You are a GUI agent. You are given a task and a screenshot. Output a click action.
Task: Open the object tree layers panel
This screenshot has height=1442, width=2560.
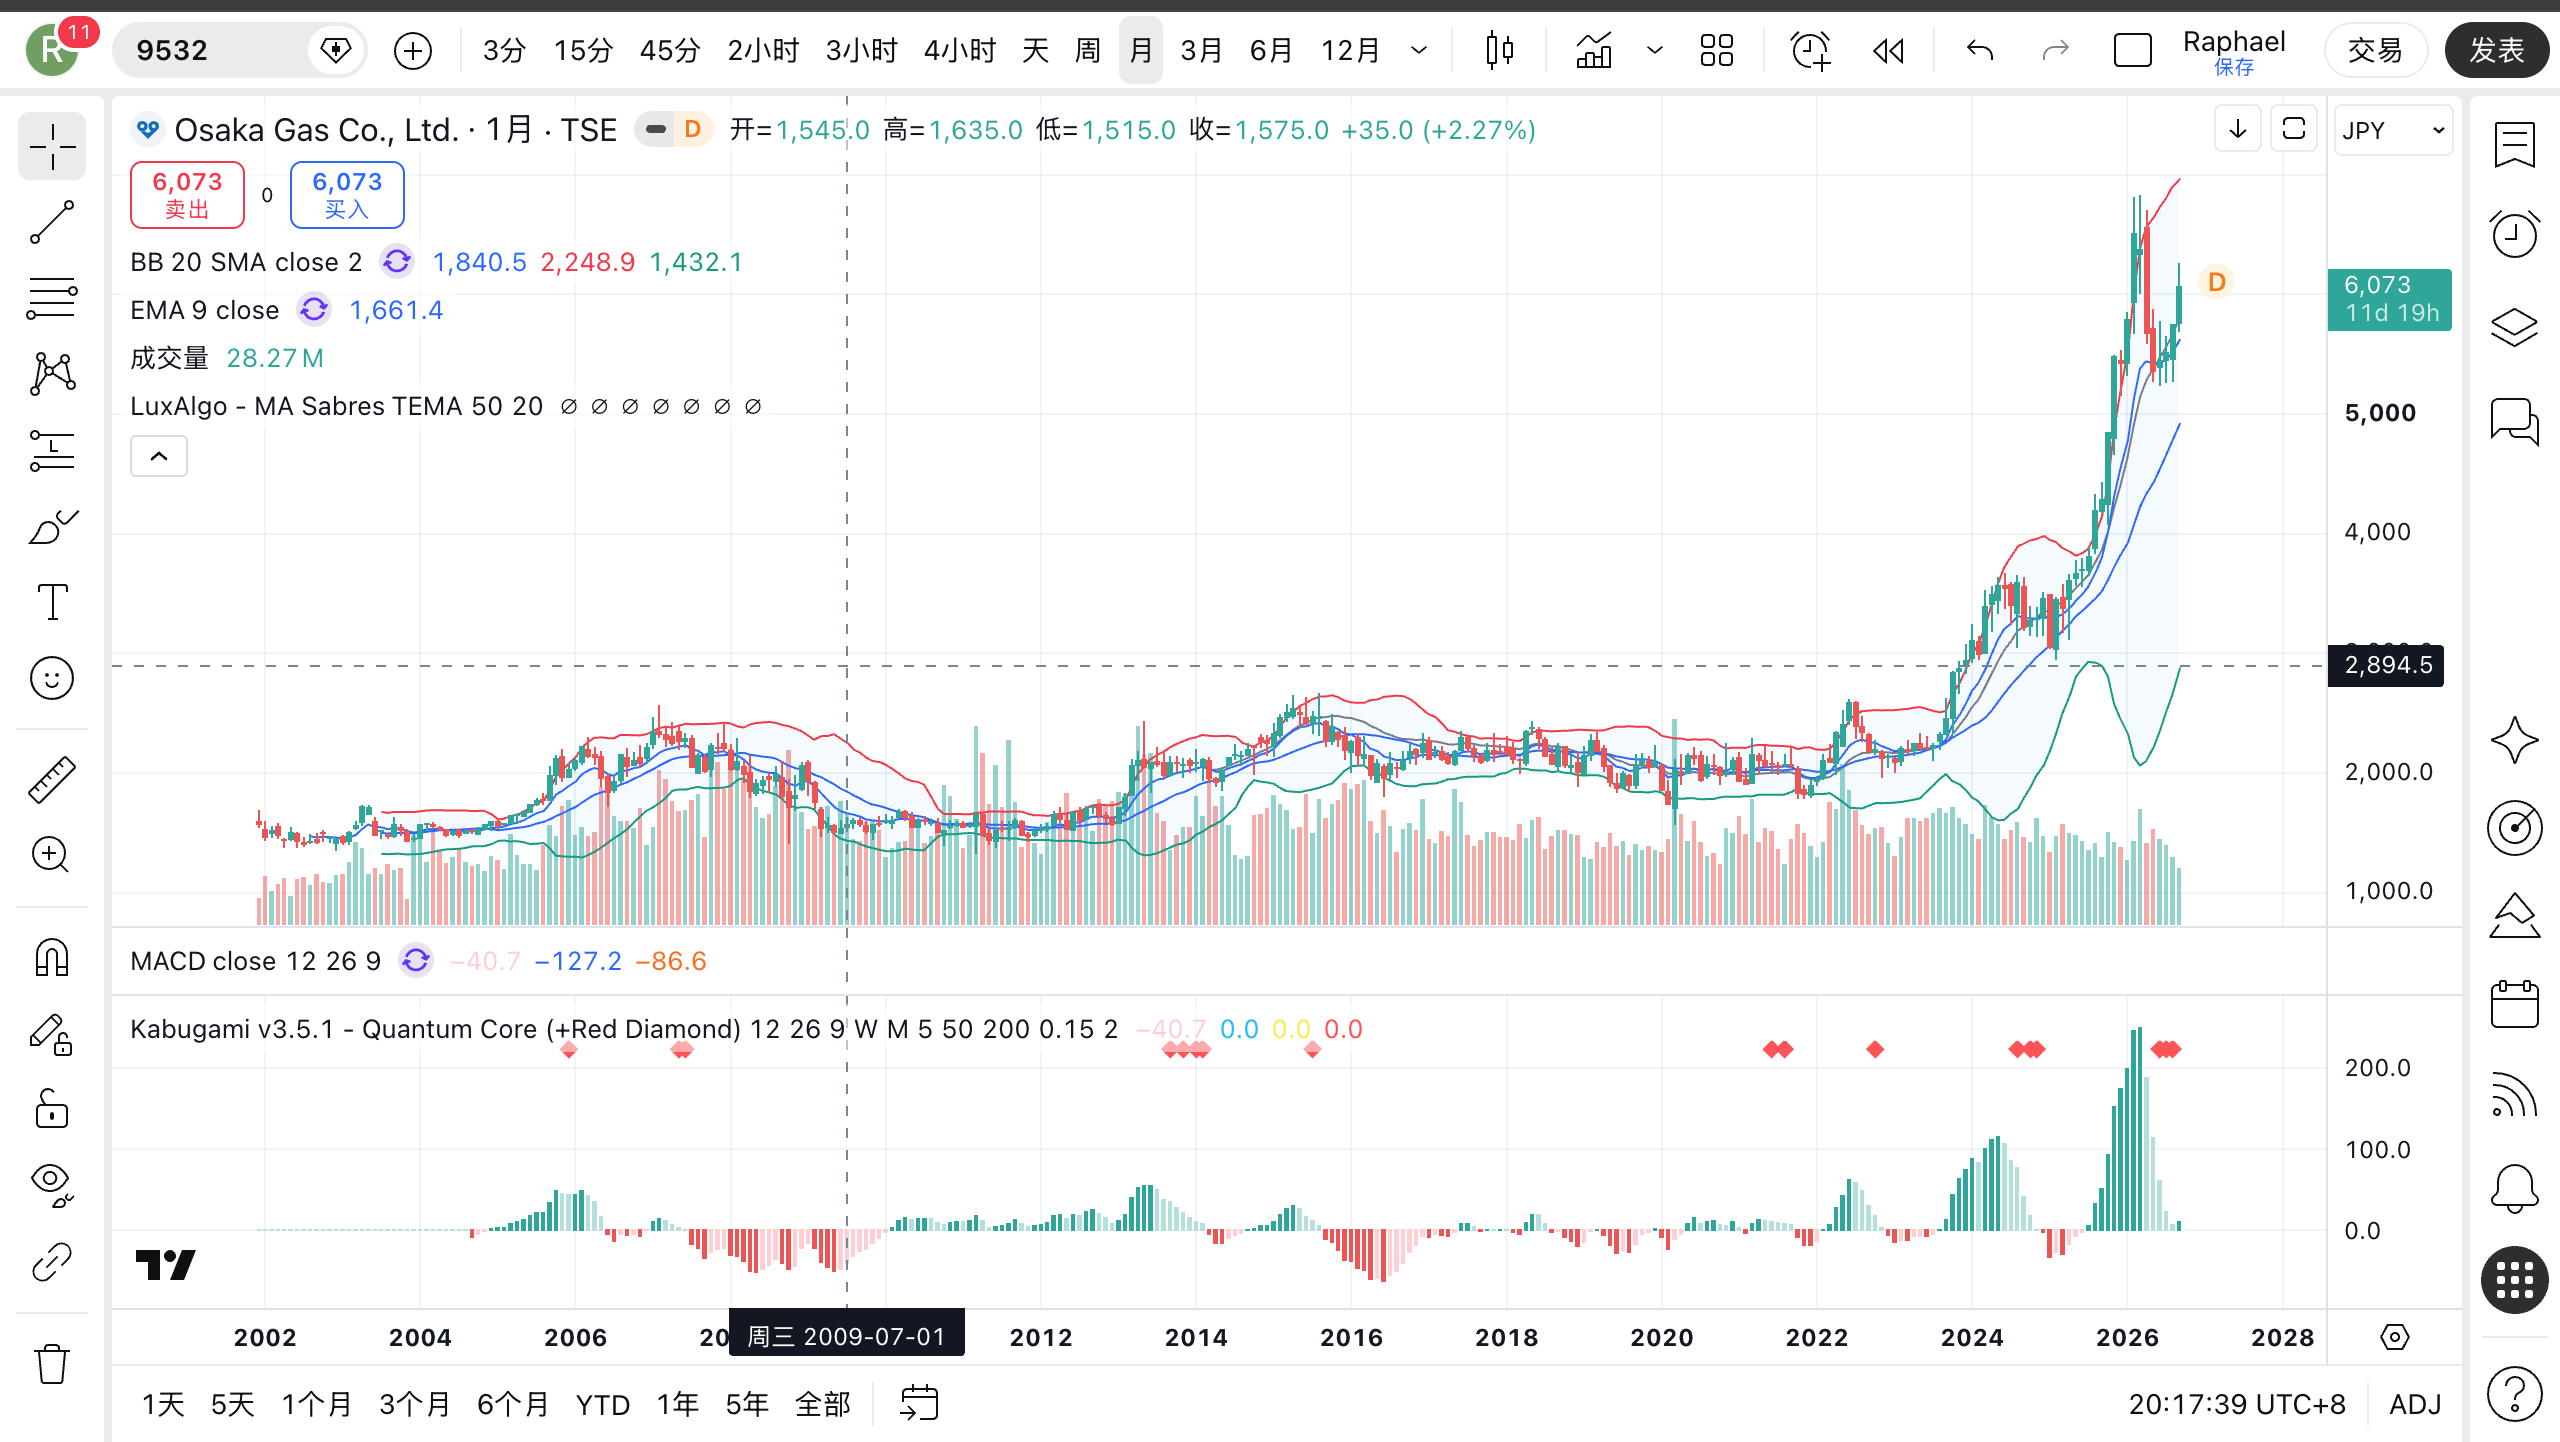click(2514, 327)
